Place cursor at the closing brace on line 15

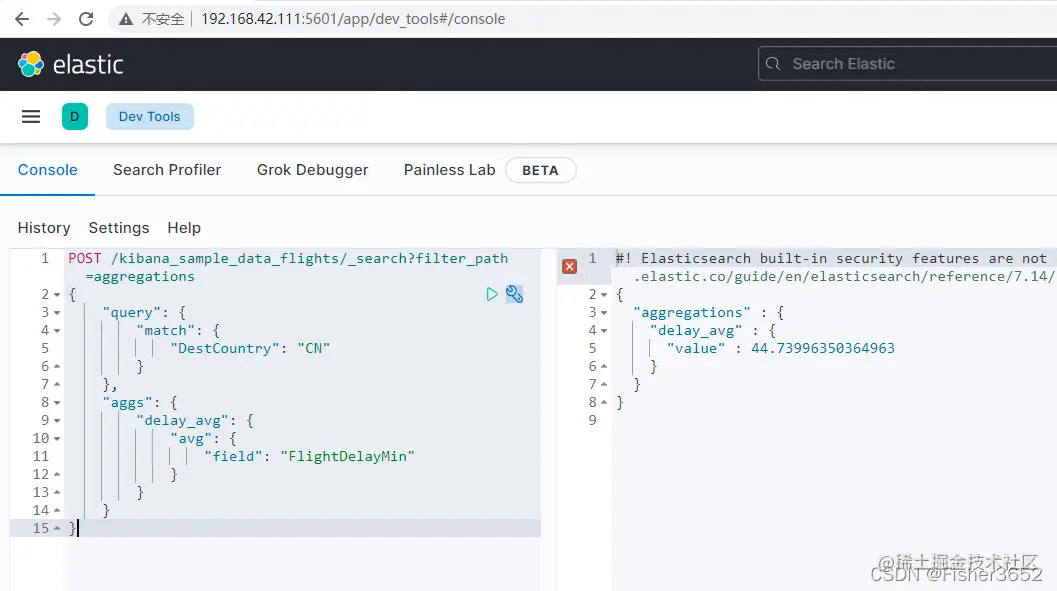point(73,528)
